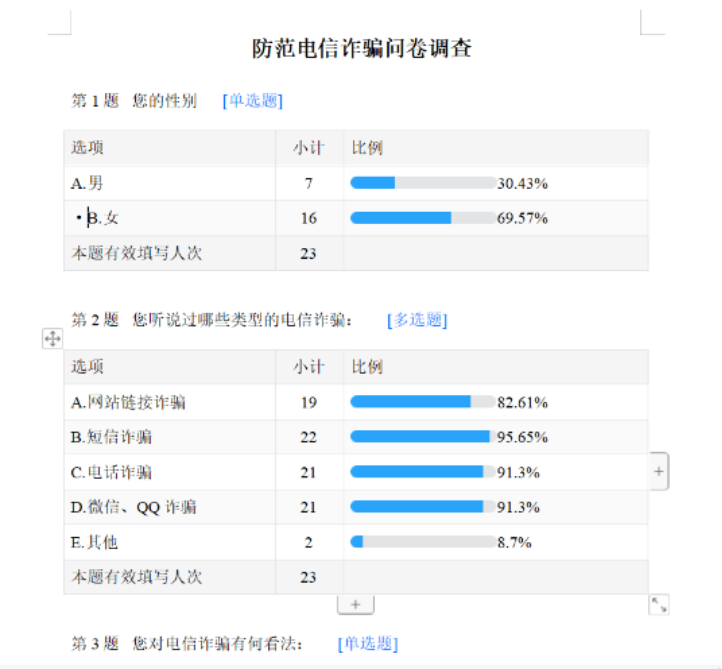Click the add column plus button right of table
This screenshot has width=722, height=669.
(659, 471)
